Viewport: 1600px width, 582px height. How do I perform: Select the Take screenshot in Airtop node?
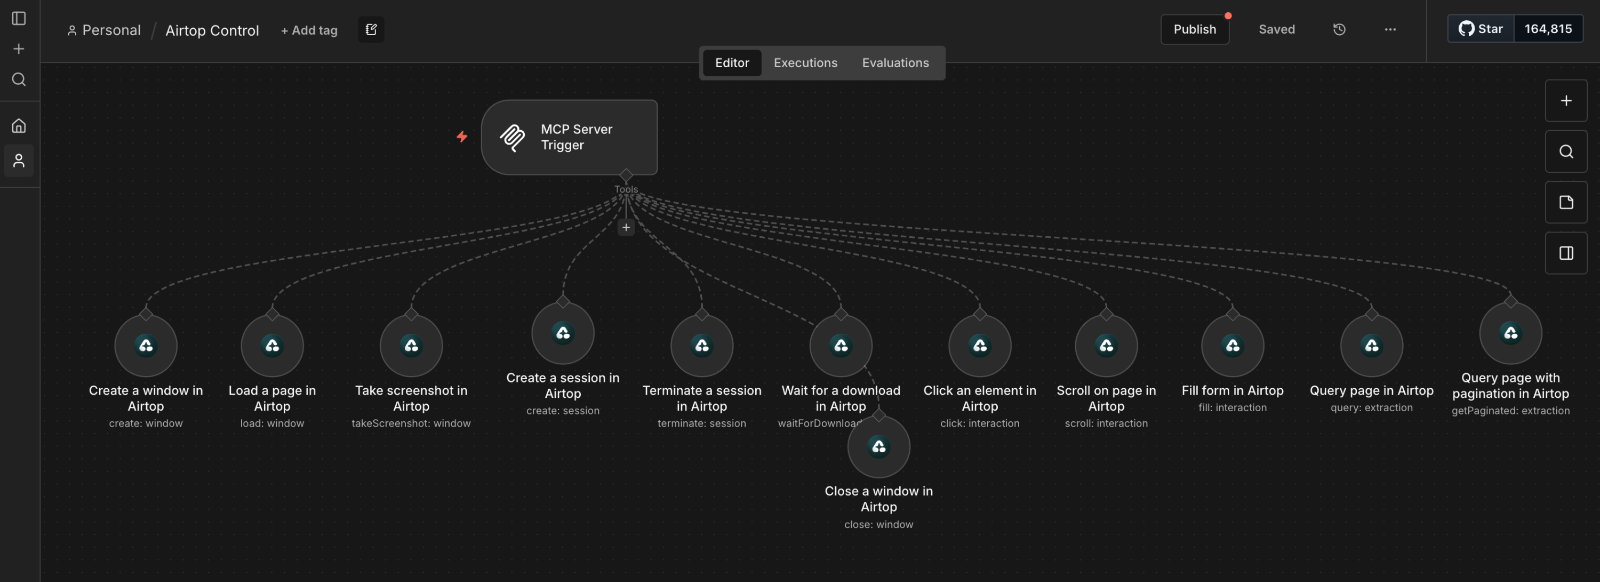411,346
